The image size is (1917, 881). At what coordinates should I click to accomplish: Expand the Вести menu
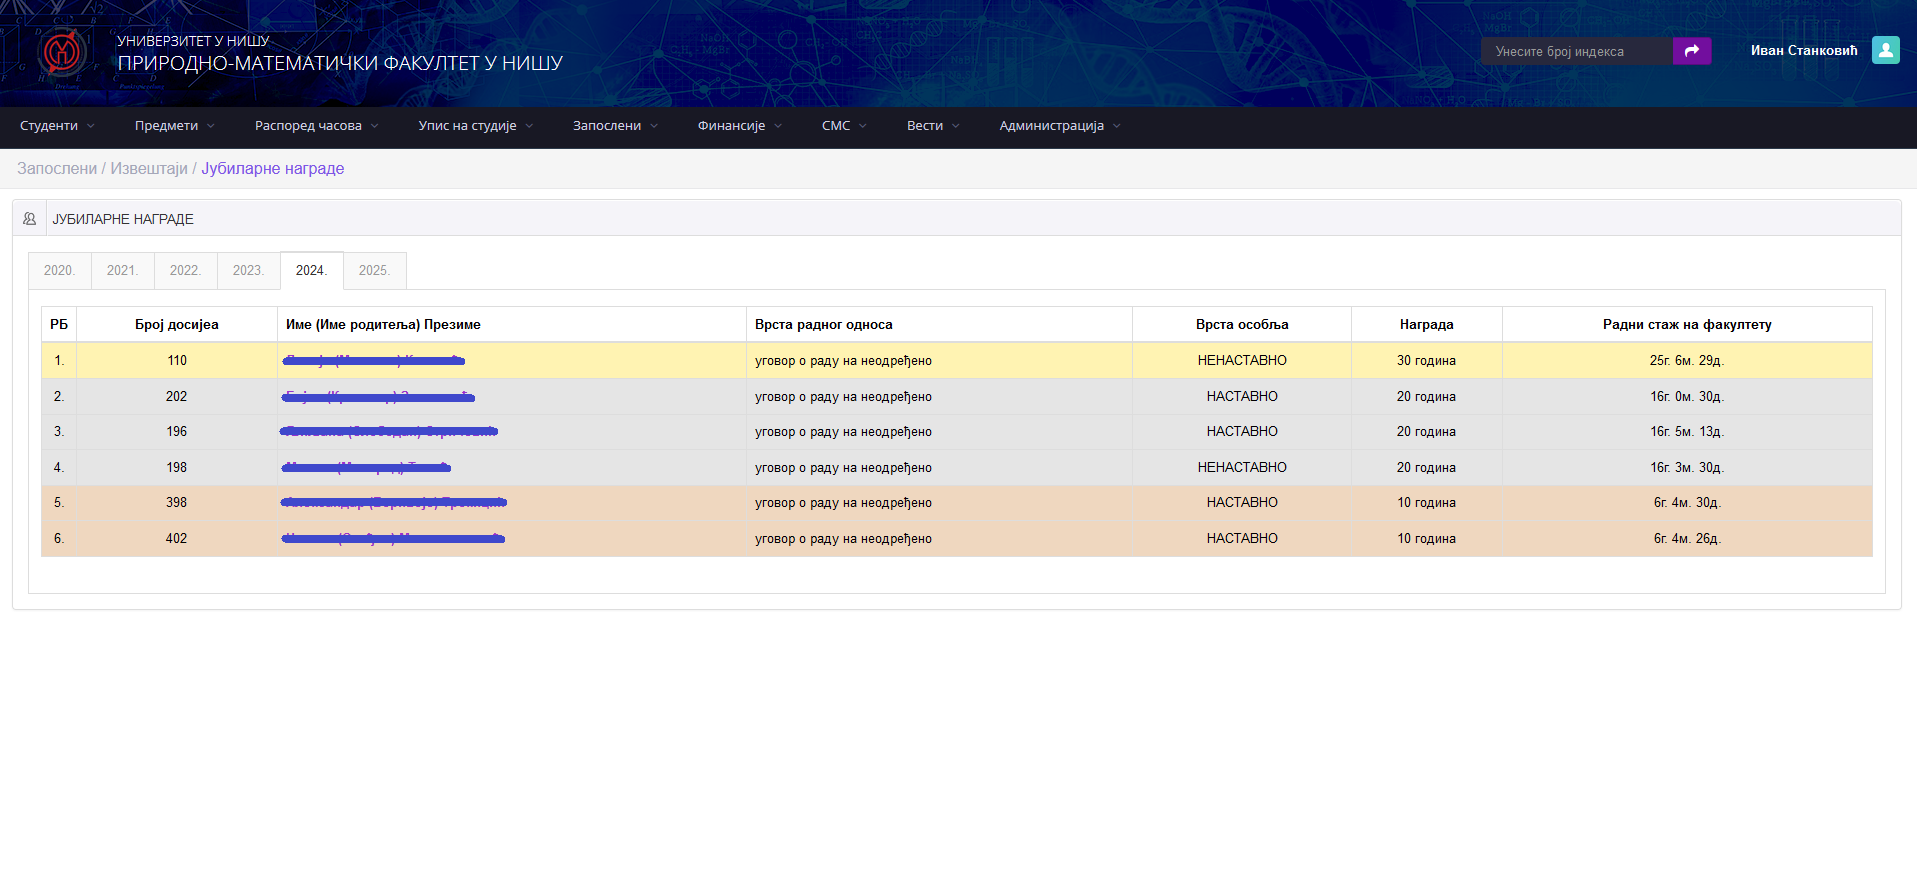932,126
